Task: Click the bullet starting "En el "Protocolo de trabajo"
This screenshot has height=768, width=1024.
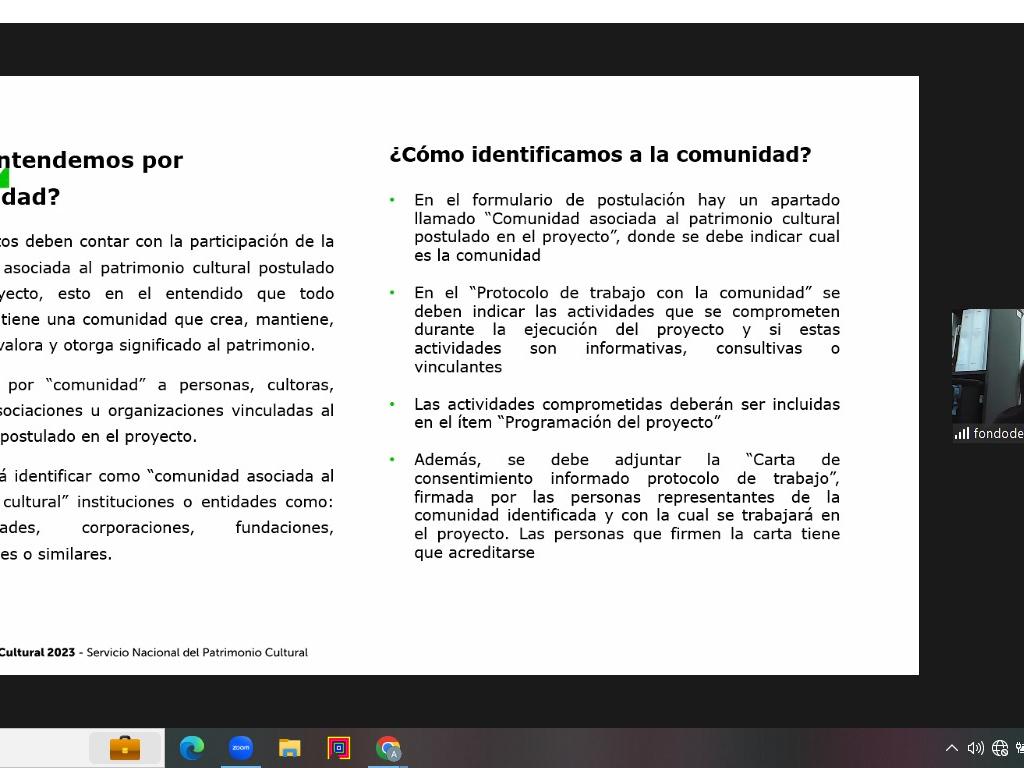Action: tap(626, 330)
